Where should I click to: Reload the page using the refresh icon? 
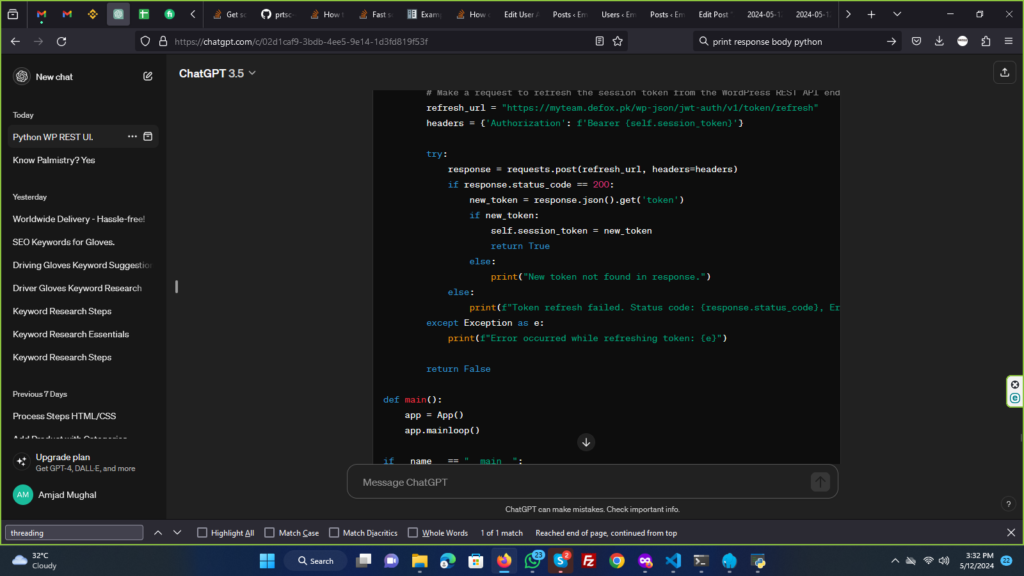[x=62, y=41]
